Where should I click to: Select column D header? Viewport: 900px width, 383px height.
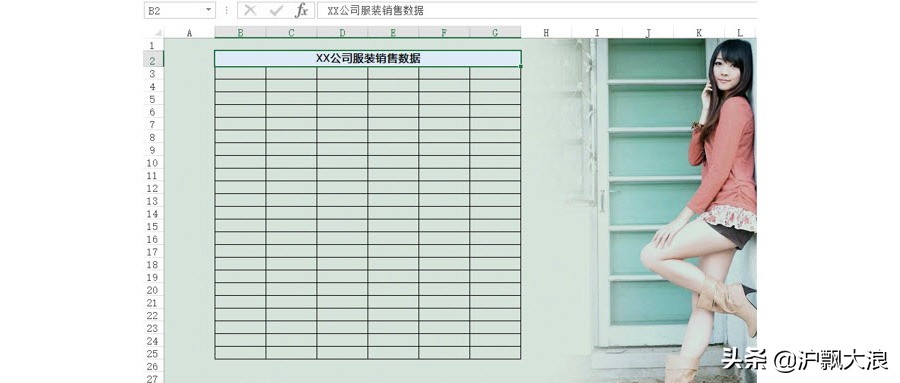342,33
